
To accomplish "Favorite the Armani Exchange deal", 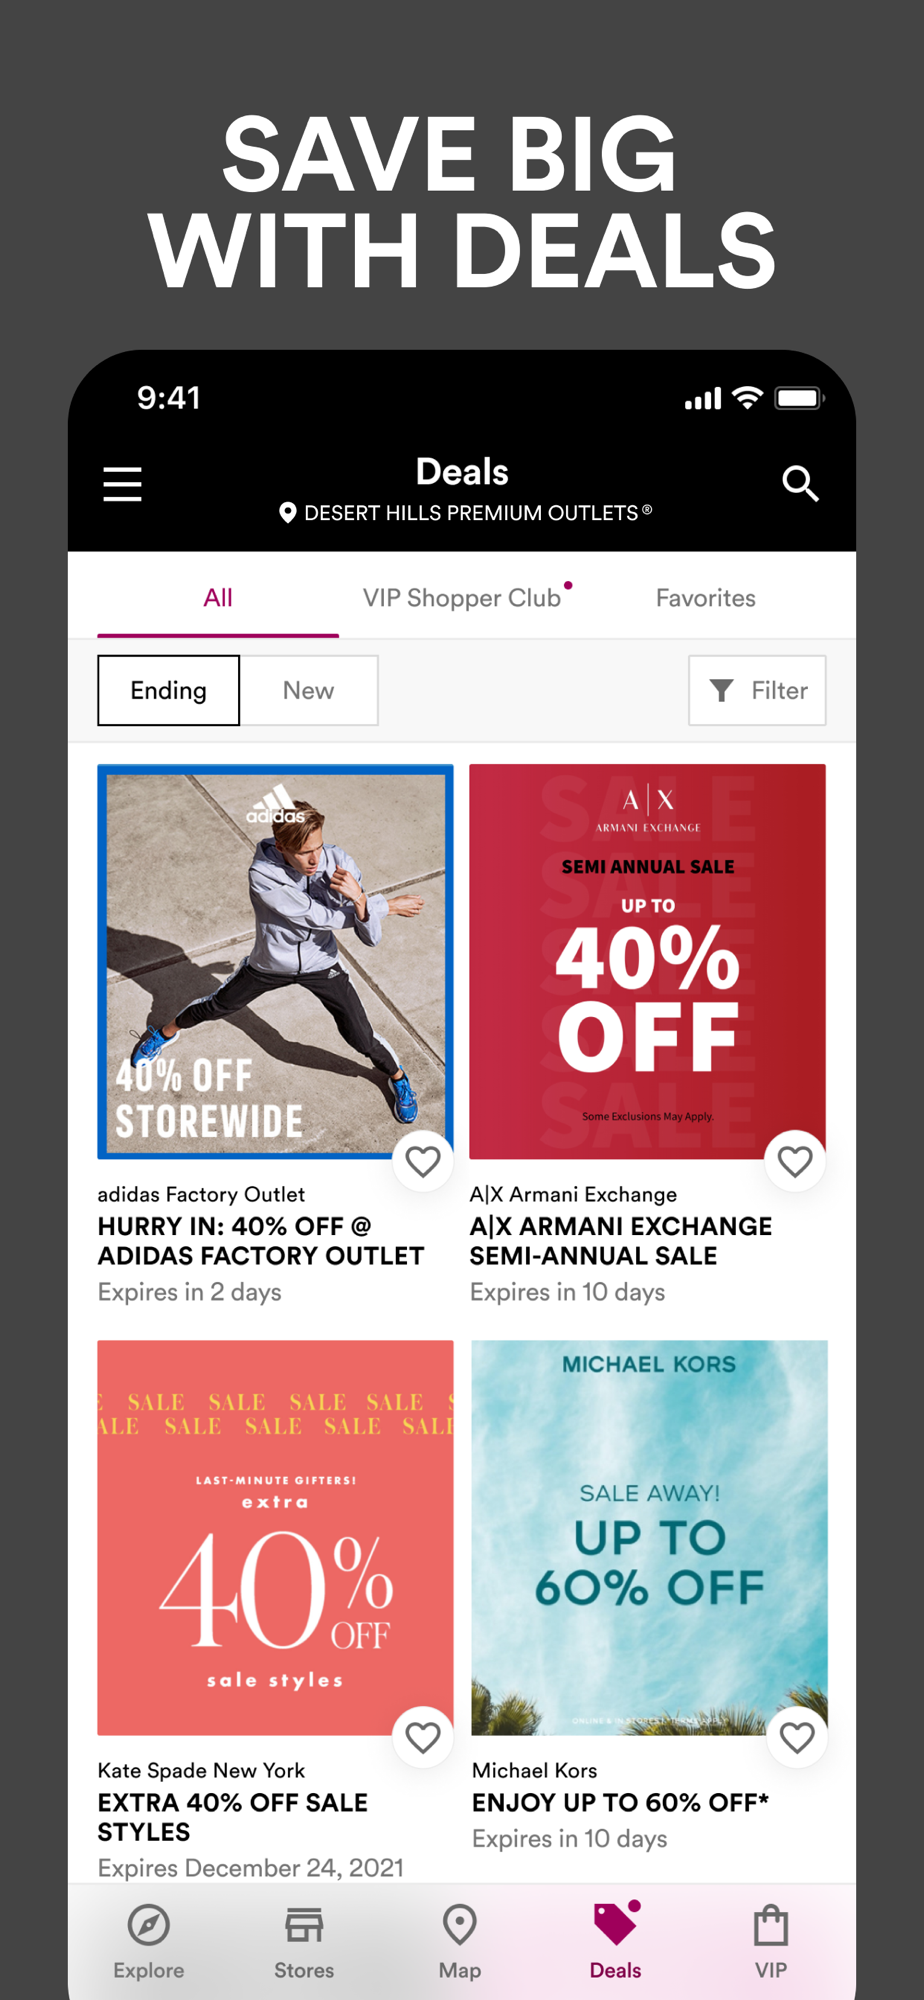I will (x=795, y=1161).
